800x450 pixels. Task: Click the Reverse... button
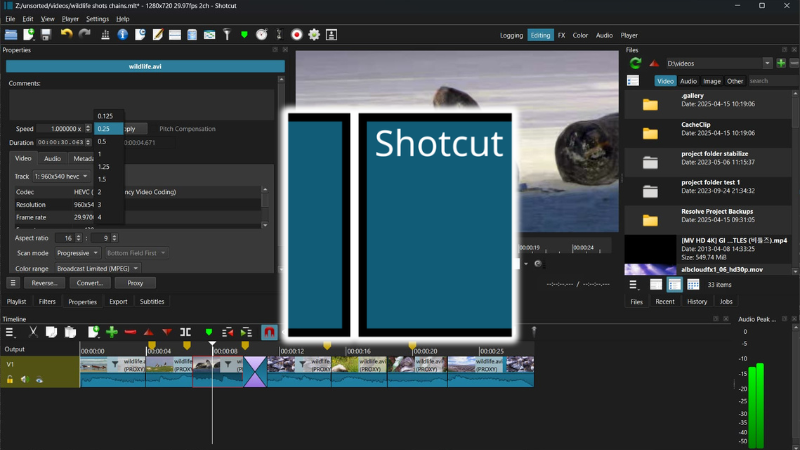[x=44, y=283]
